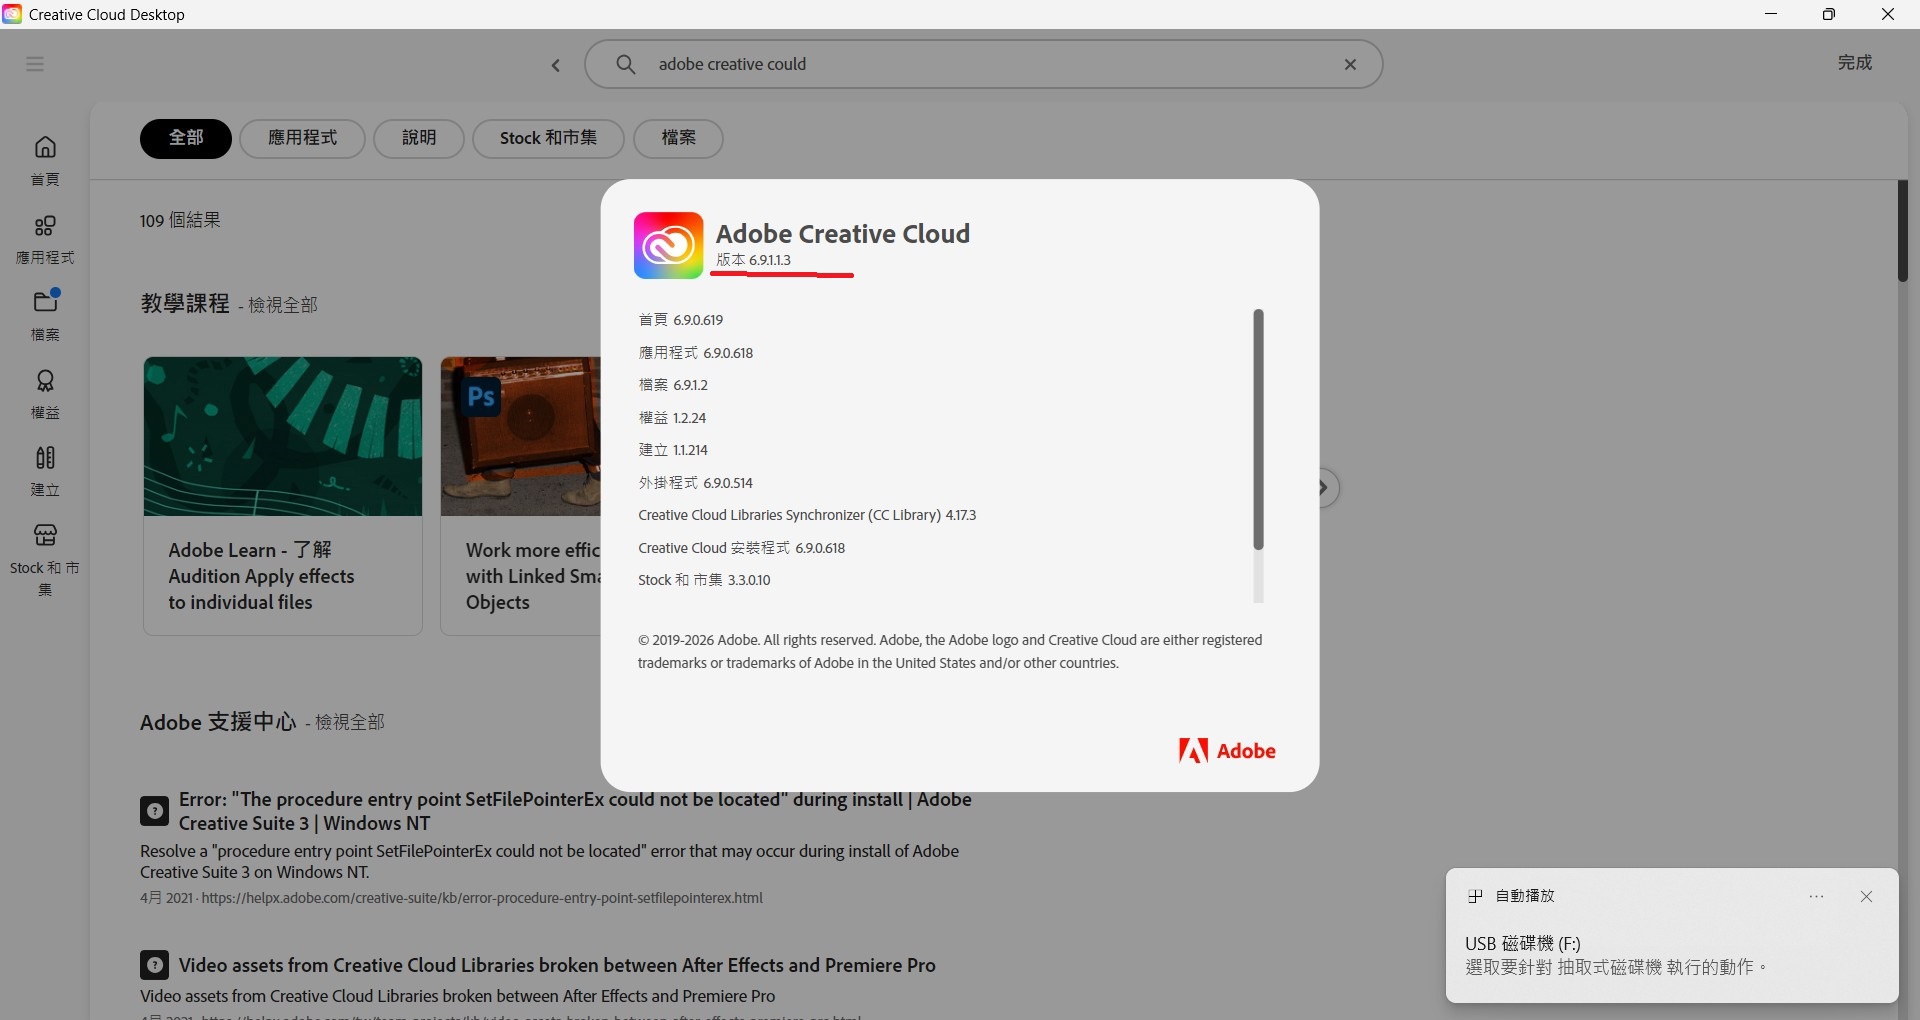Click the 109 個結果 results count
This screenshot has width=1920, height=1020.
click(180, 220)
